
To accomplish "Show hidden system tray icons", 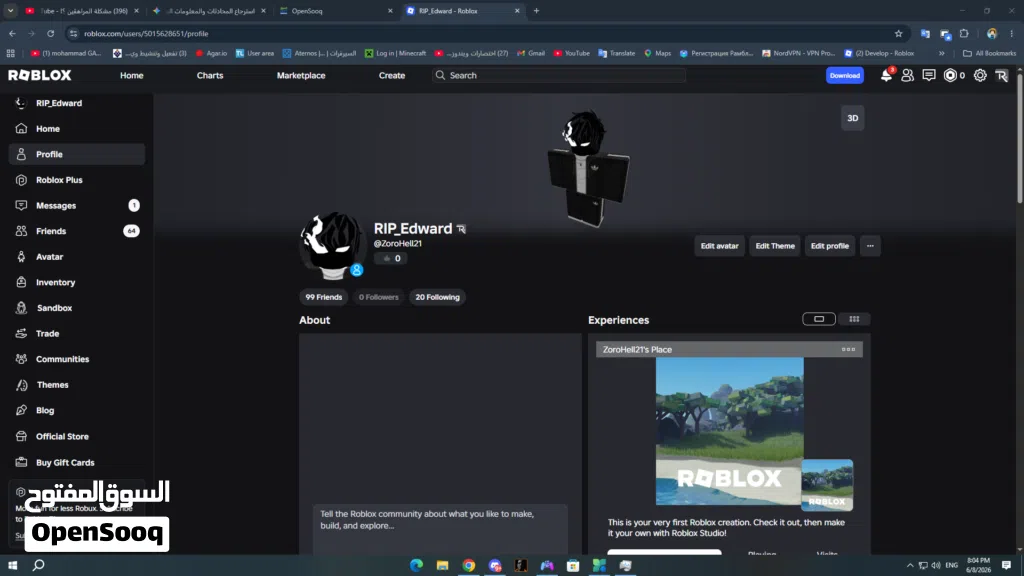I will click(910, 566).
